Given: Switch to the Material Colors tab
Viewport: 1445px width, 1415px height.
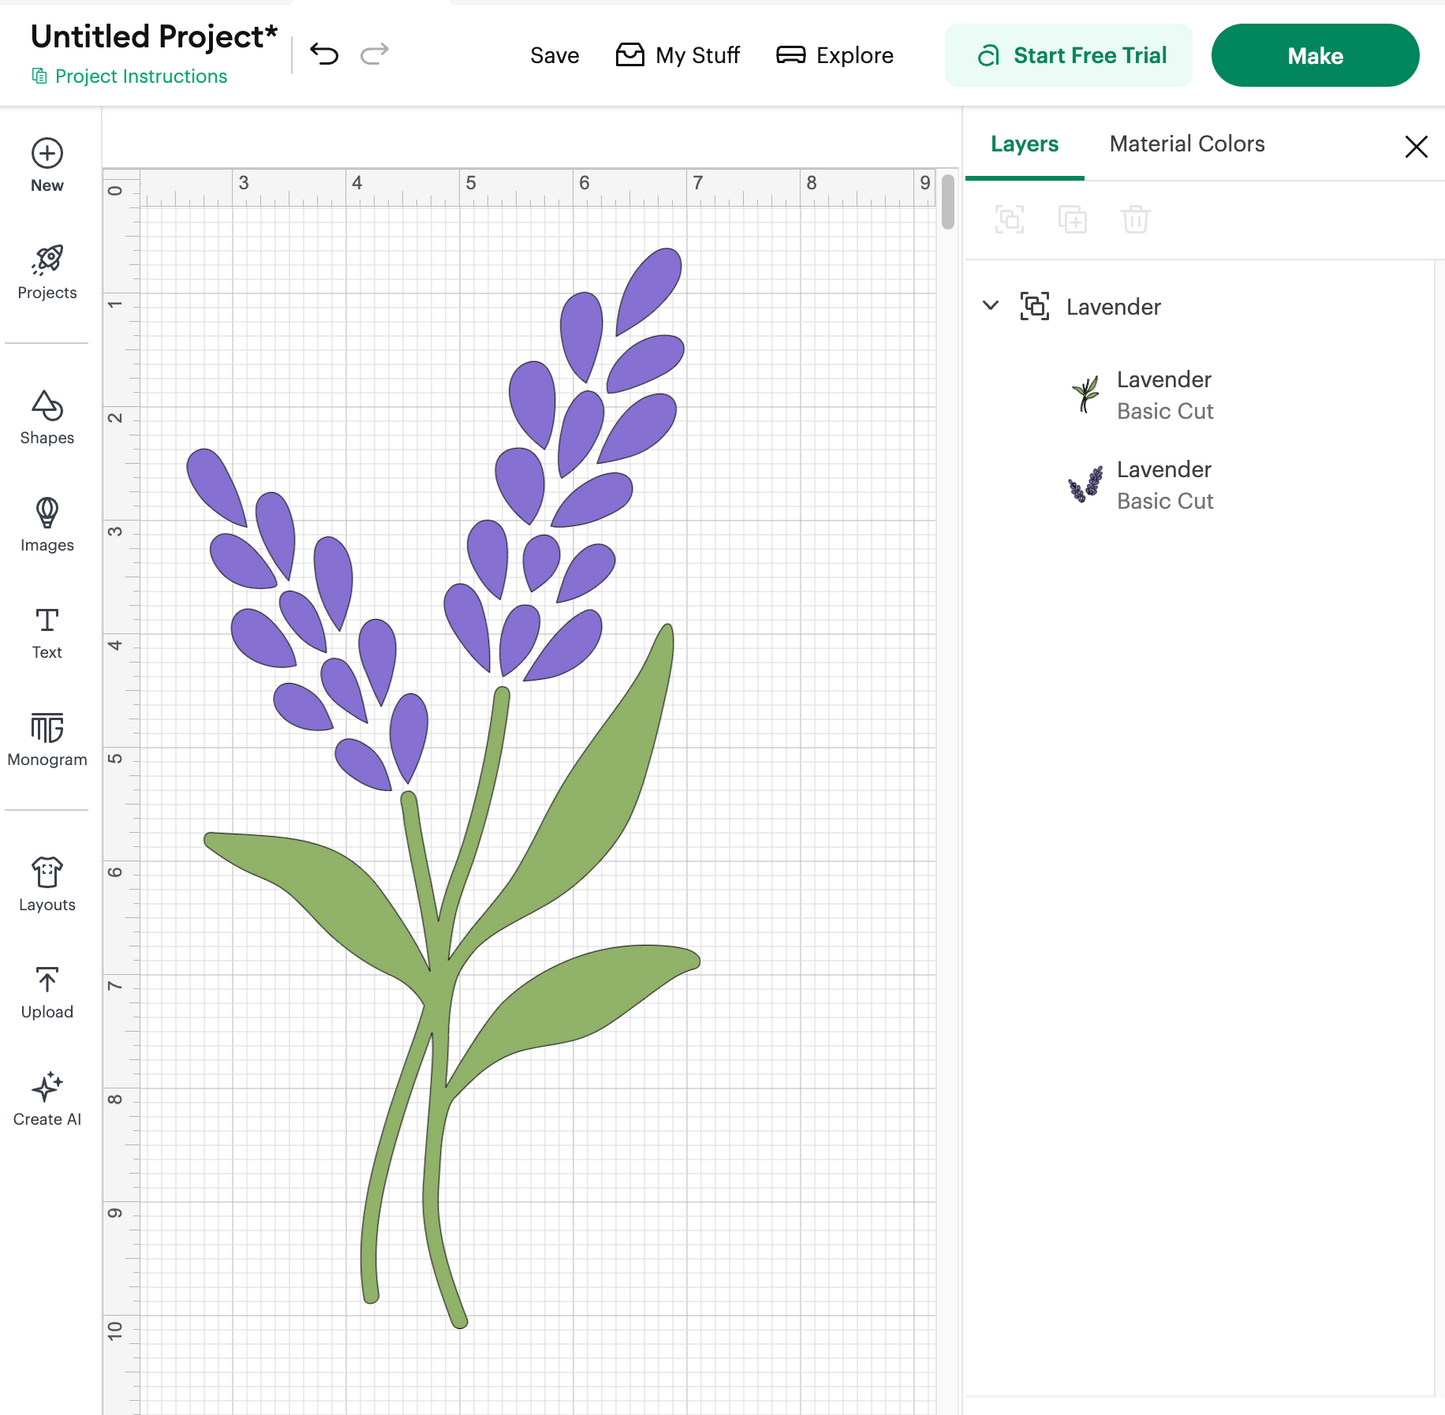Looking at the screenshot, I should (x=1187, y=144).
